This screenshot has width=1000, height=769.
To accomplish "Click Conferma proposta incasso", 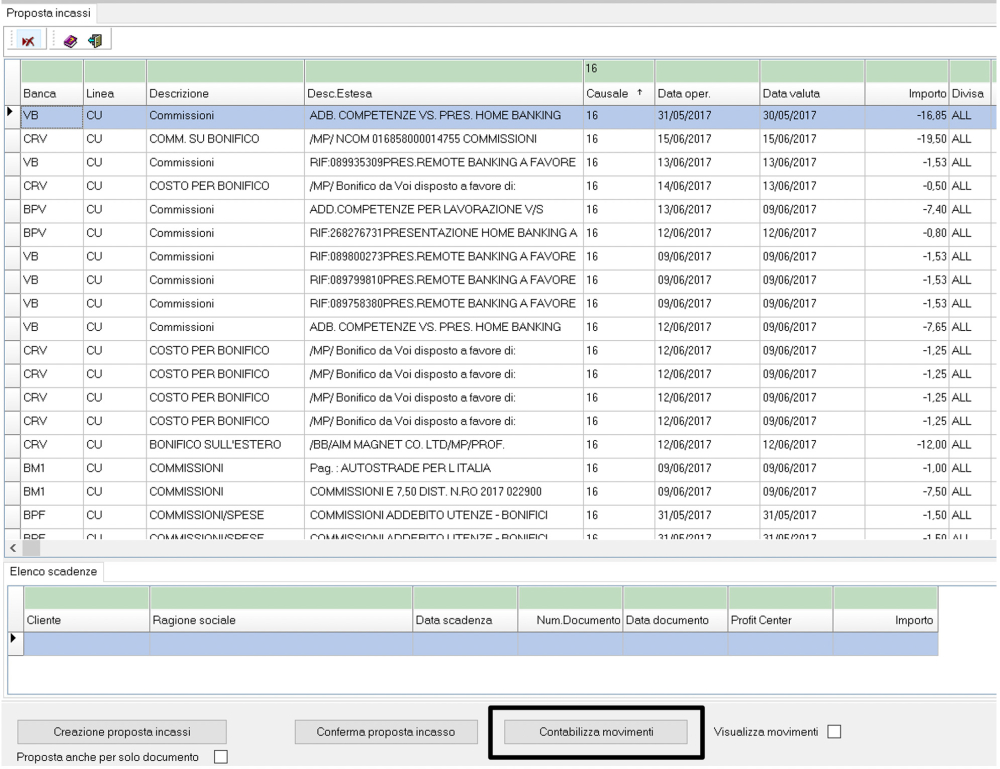I will pyautogui.click(x=385, y=733).
